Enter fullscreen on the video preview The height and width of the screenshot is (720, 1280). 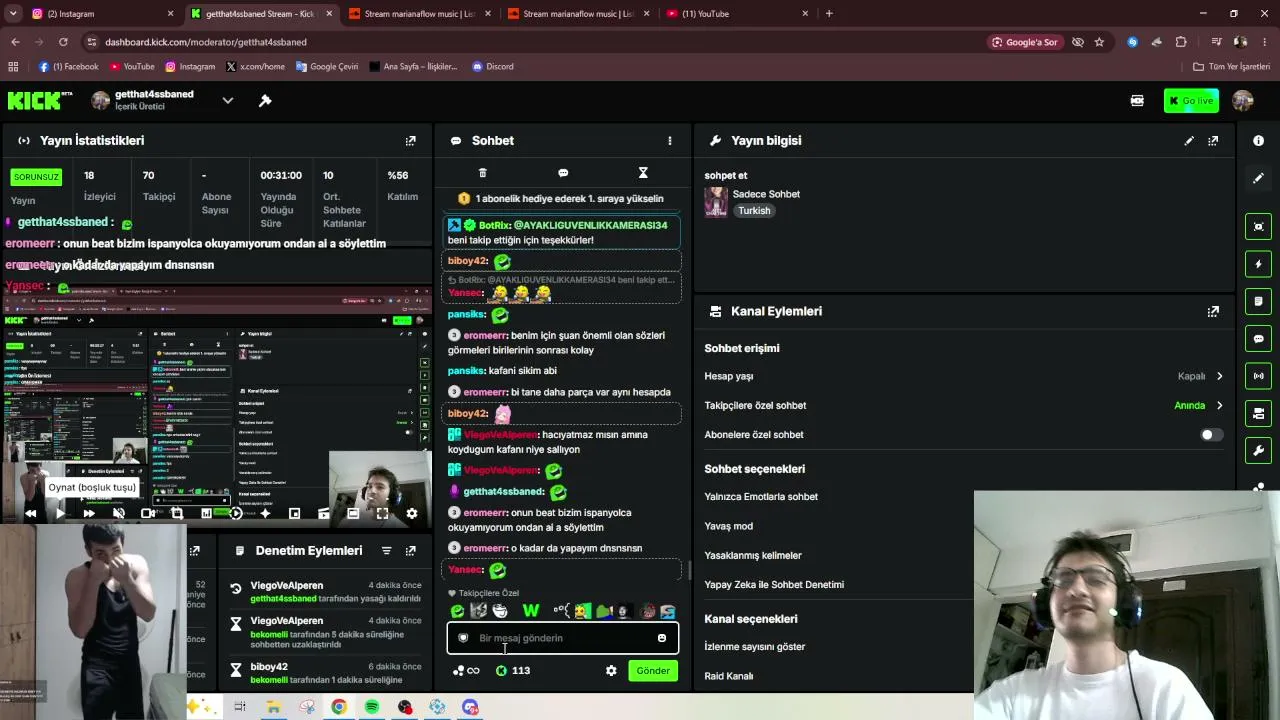coord(382,513)
